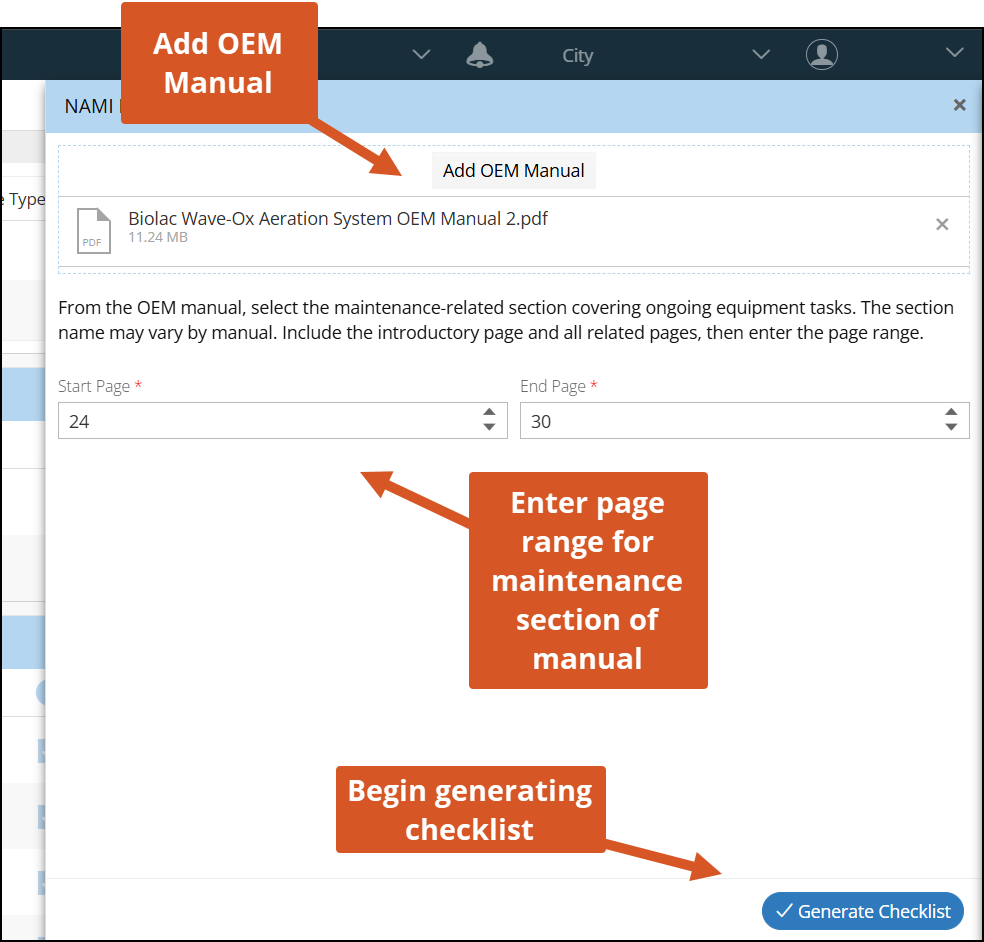This screenshot has height=942, width=984.
Task: Open the notifications bell icon
Action: [x=480, y=55]
